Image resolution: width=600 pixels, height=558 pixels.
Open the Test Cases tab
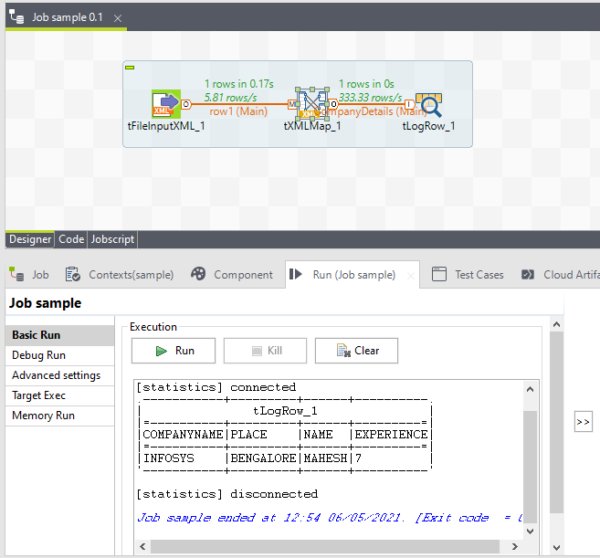coord(468,274)
